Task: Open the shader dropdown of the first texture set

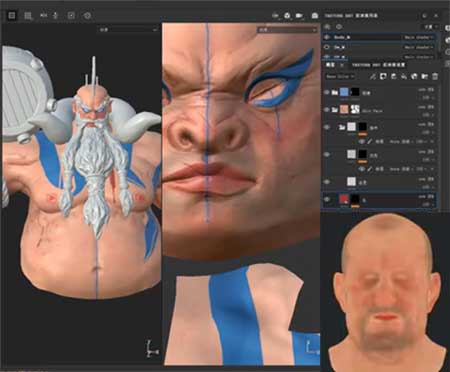Action: [419, 37]
